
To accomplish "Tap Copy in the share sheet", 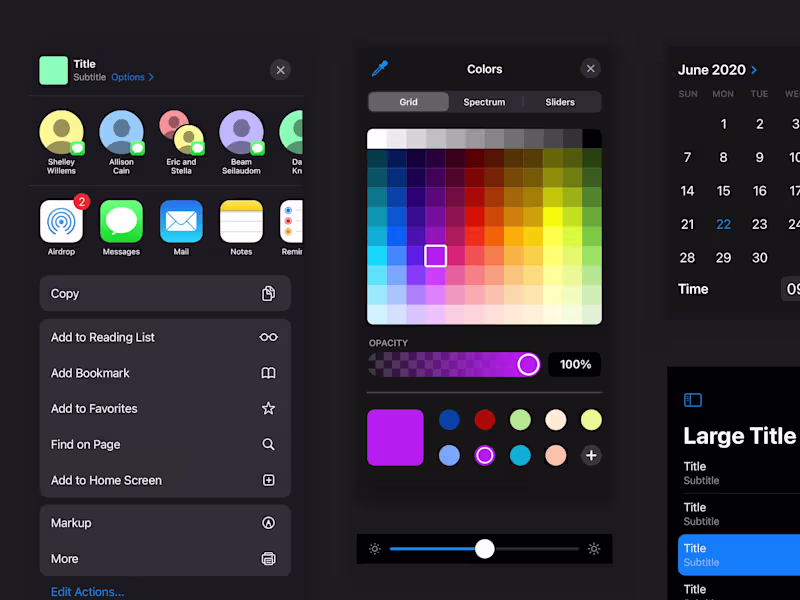I will (x=64, y=293).
